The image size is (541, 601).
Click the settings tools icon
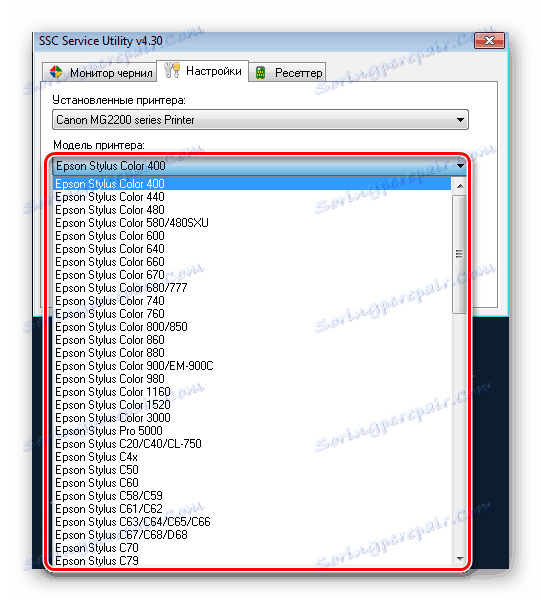[x=172, y=71]
